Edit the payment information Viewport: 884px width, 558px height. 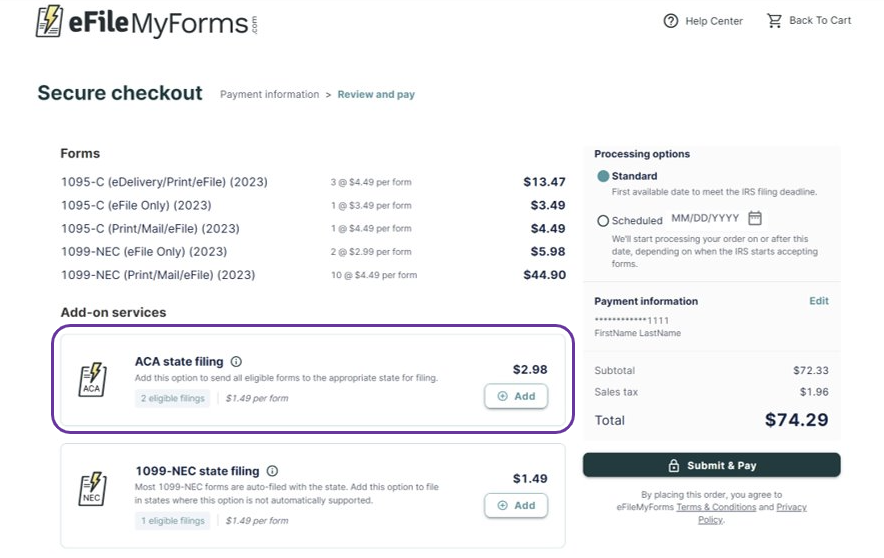tap(818, 301)
